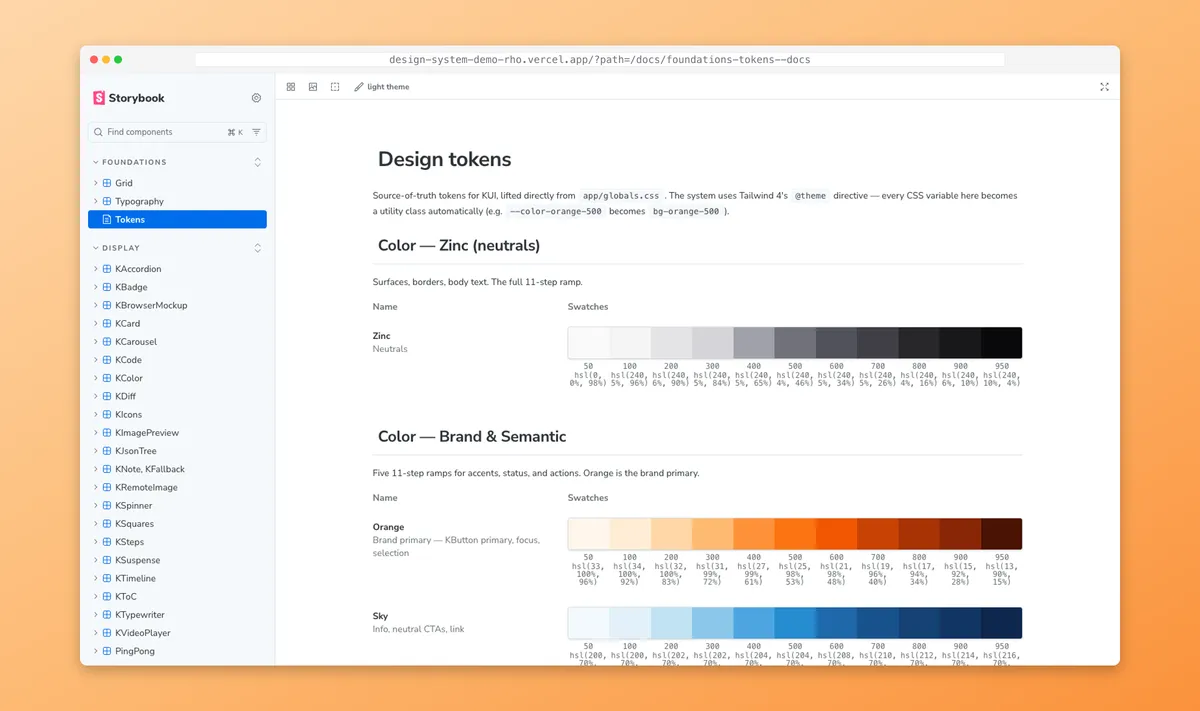
Task: Click the @theme code text
Action: [x=811, y=196]
